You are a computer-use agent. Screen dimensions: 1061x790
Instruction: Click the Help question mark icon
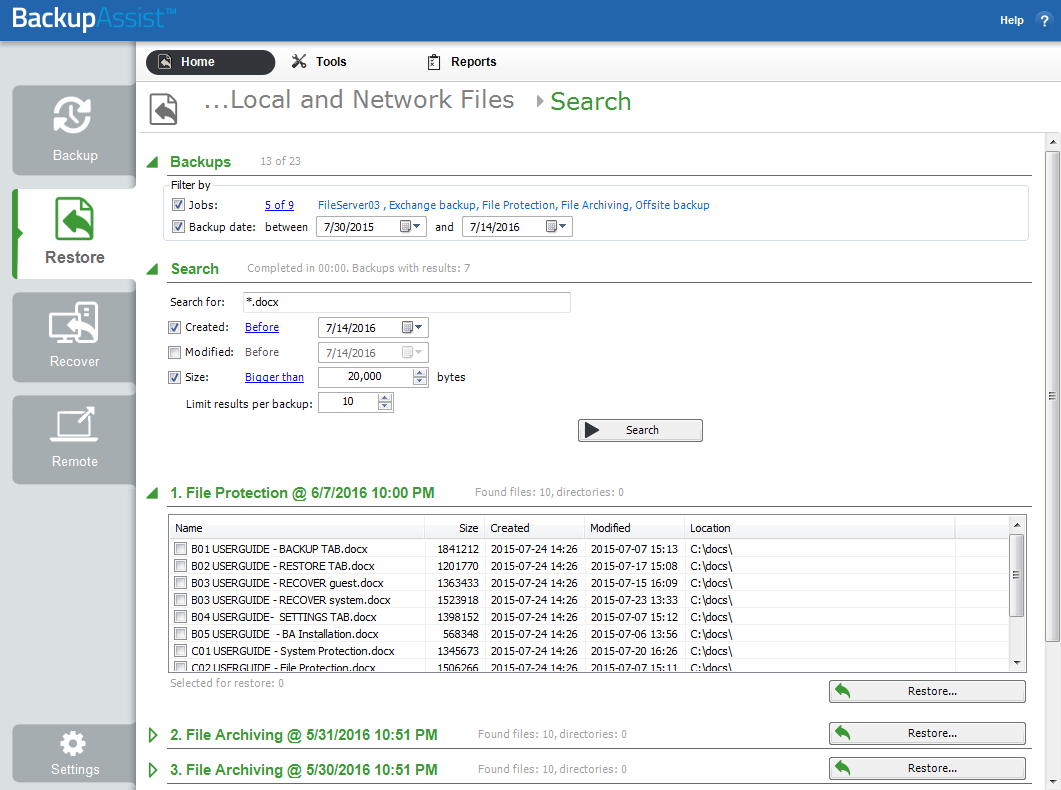coord(1044,20)
